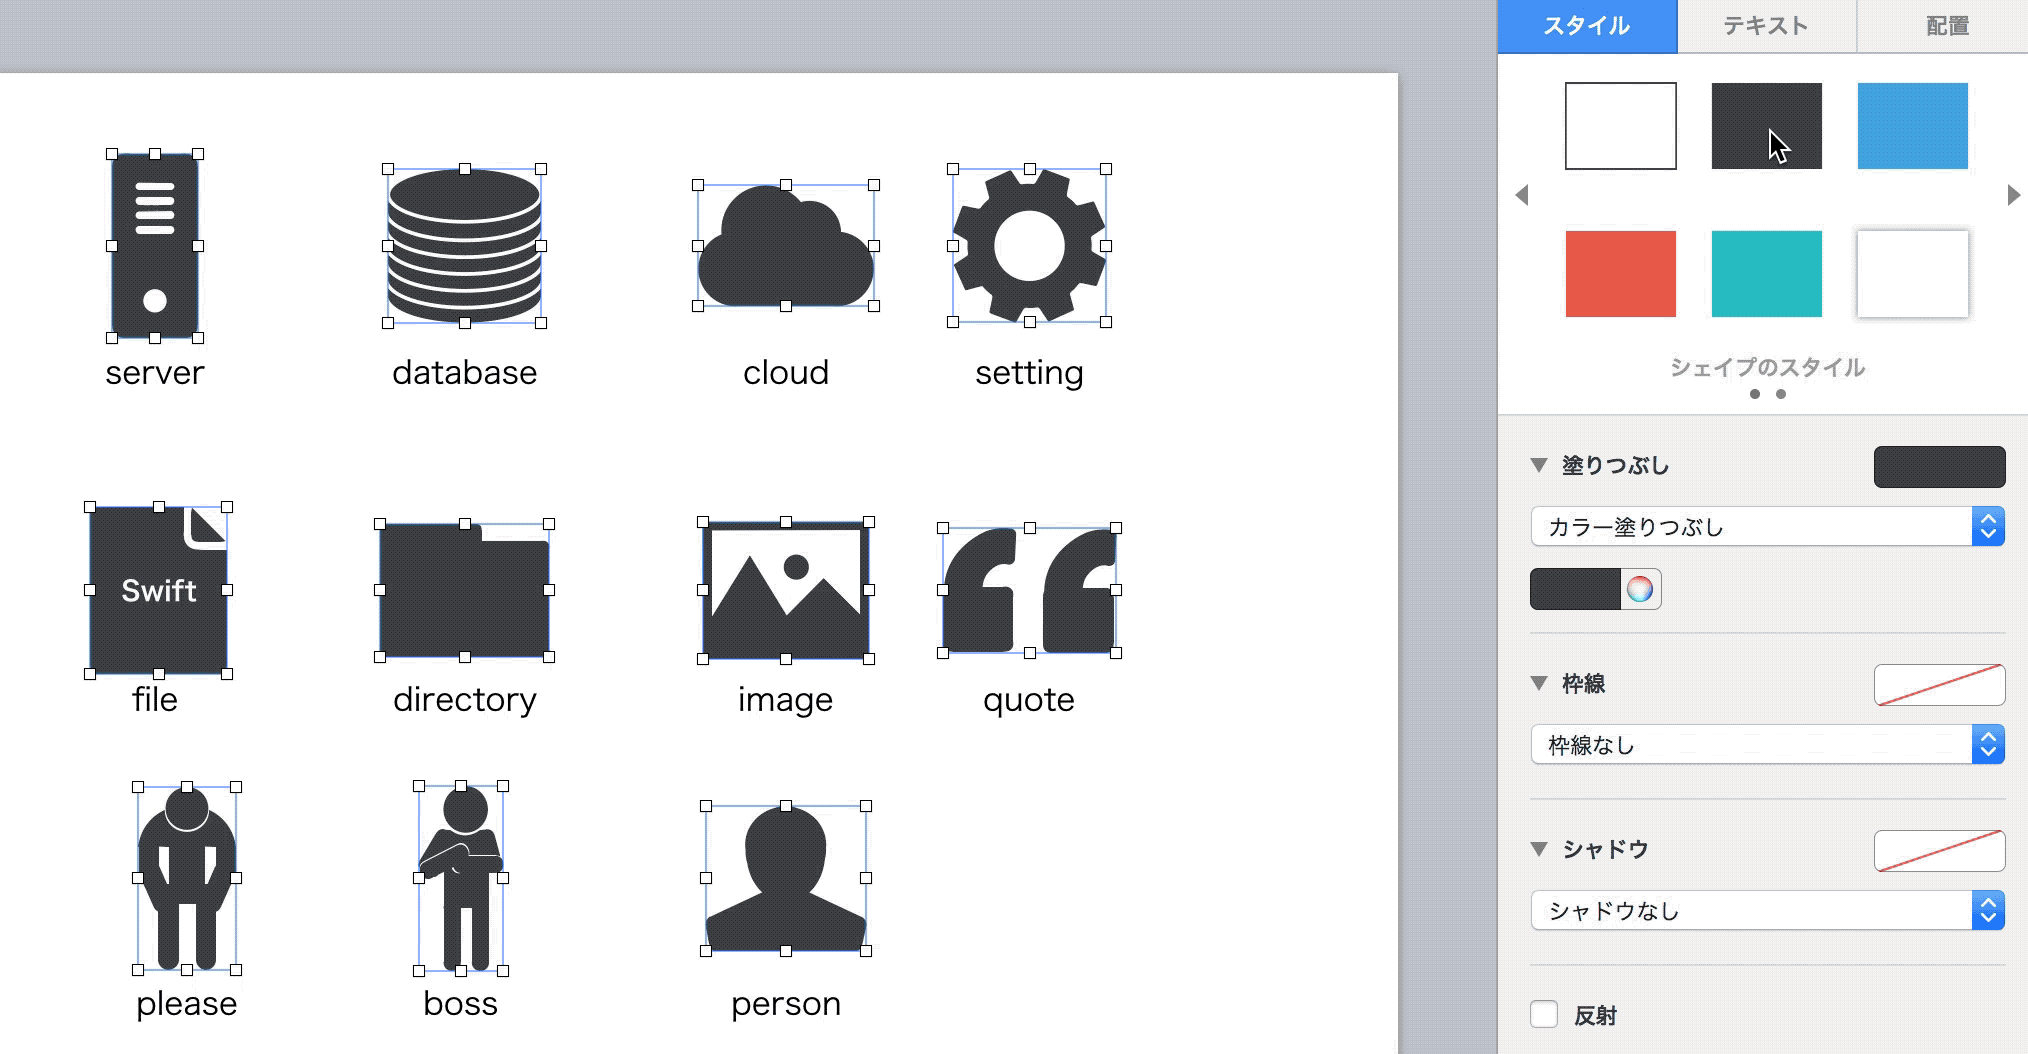The height and width of the screenshot is (1054, 2028).
Task: Show next page of shape styles
Action: (x=2012, y=196)
